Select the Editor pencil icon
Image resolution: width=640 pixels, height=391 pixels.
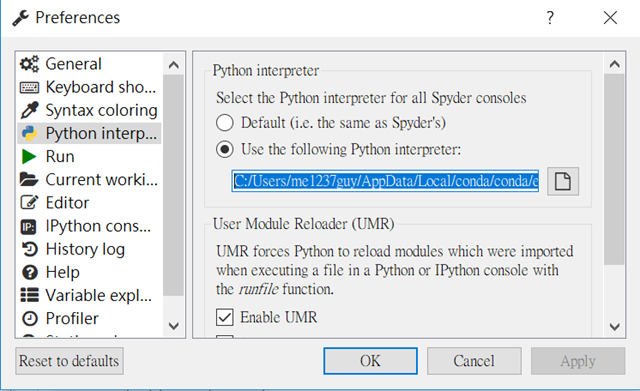pyautogui.click(x=29, y=202)
